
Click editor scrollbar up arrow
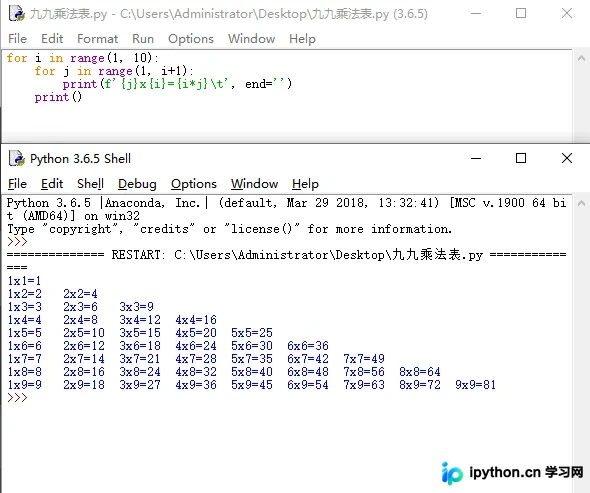[581, 58]
